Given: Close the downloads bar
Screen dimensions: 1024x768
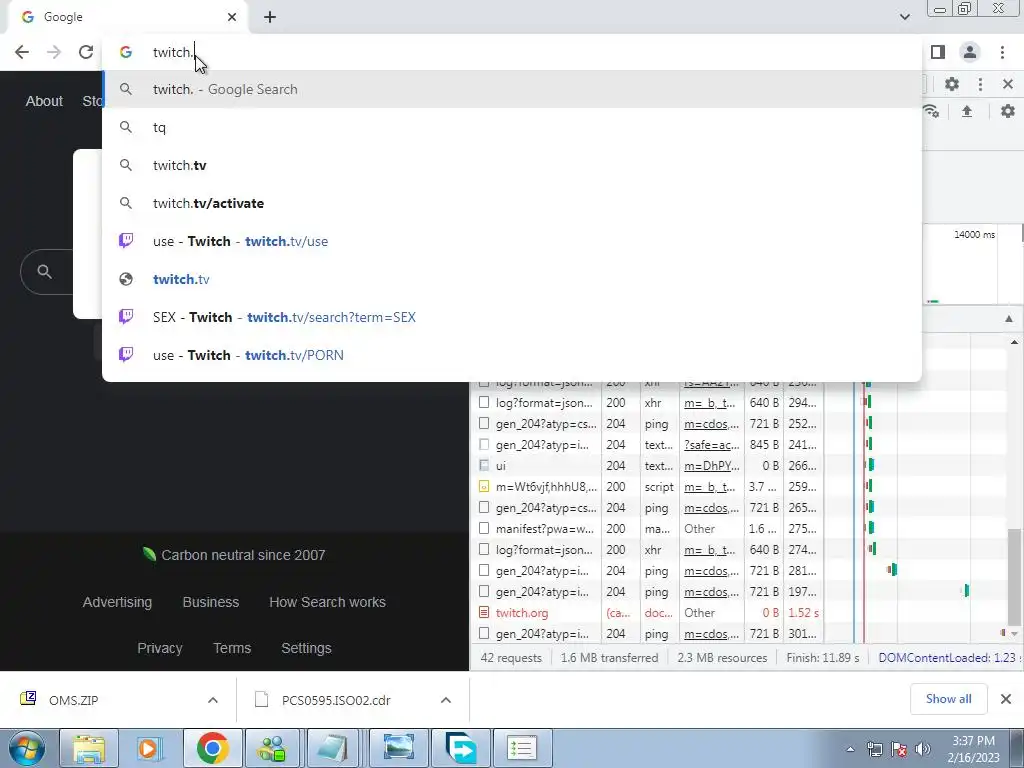Looking at the screenshot, I should click(1006, 699).
